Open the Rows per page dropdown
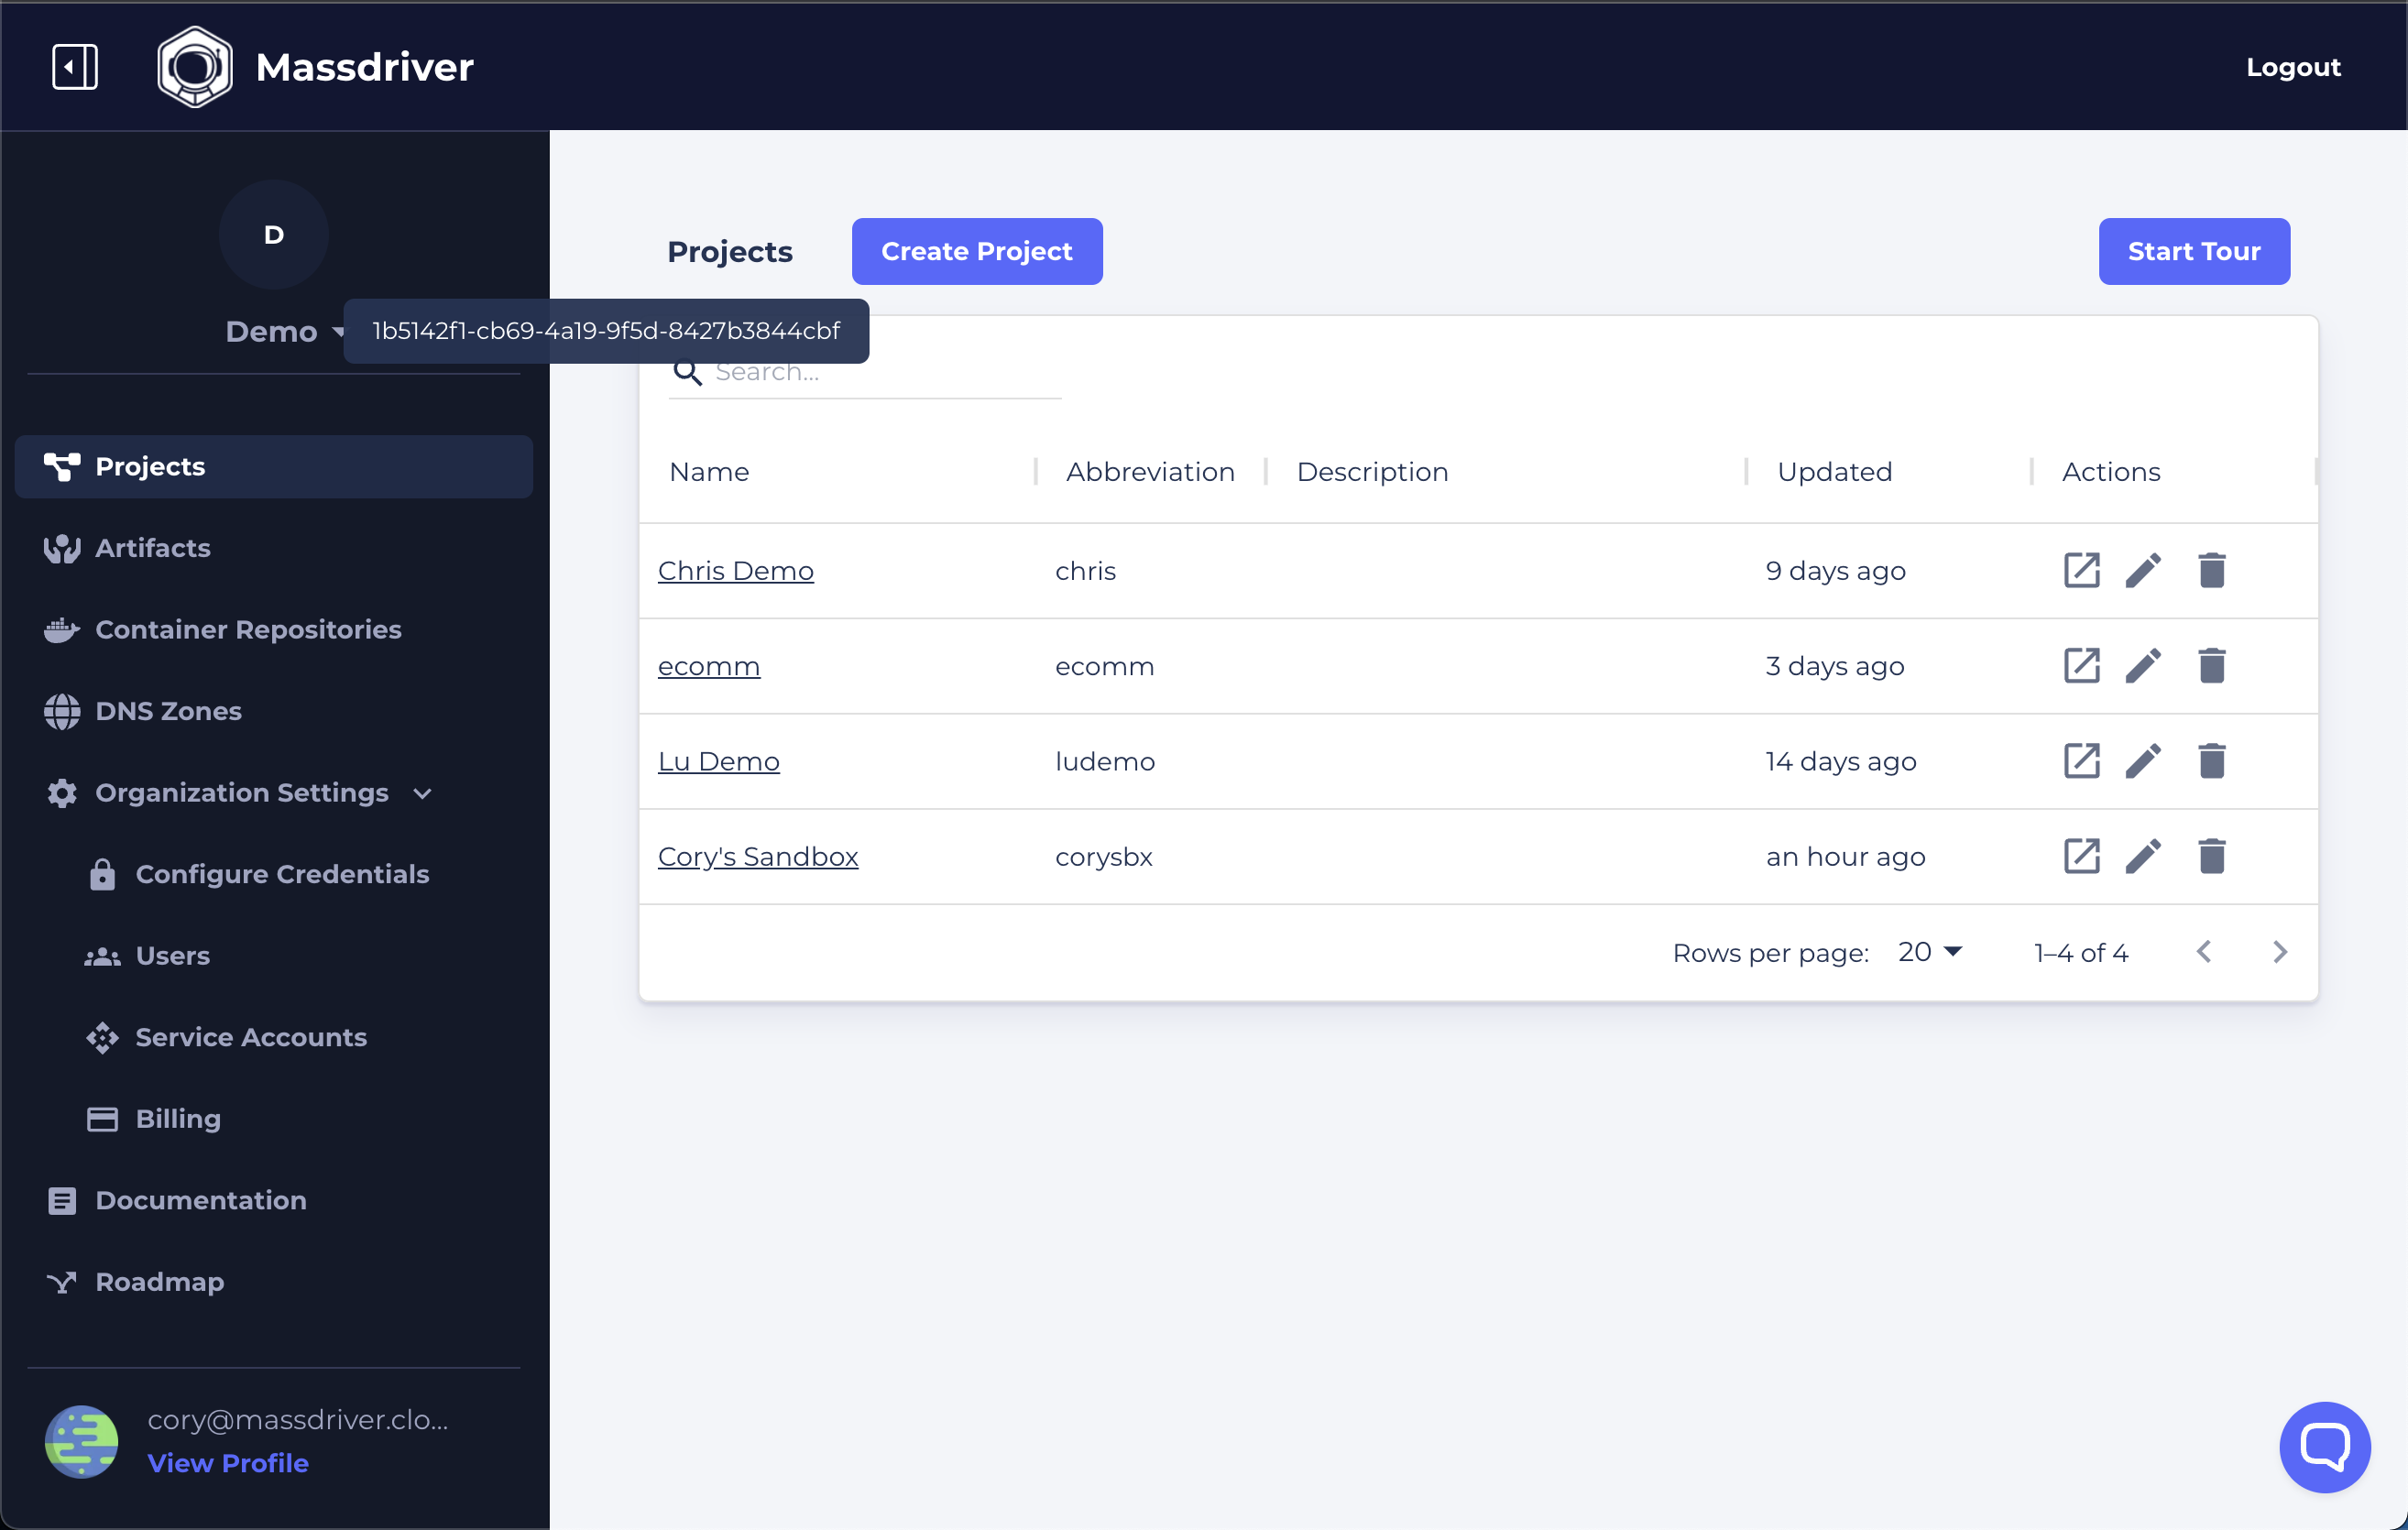Image resolution: width=2408 pixels, height=1530 pixels. coord(1929,951)
